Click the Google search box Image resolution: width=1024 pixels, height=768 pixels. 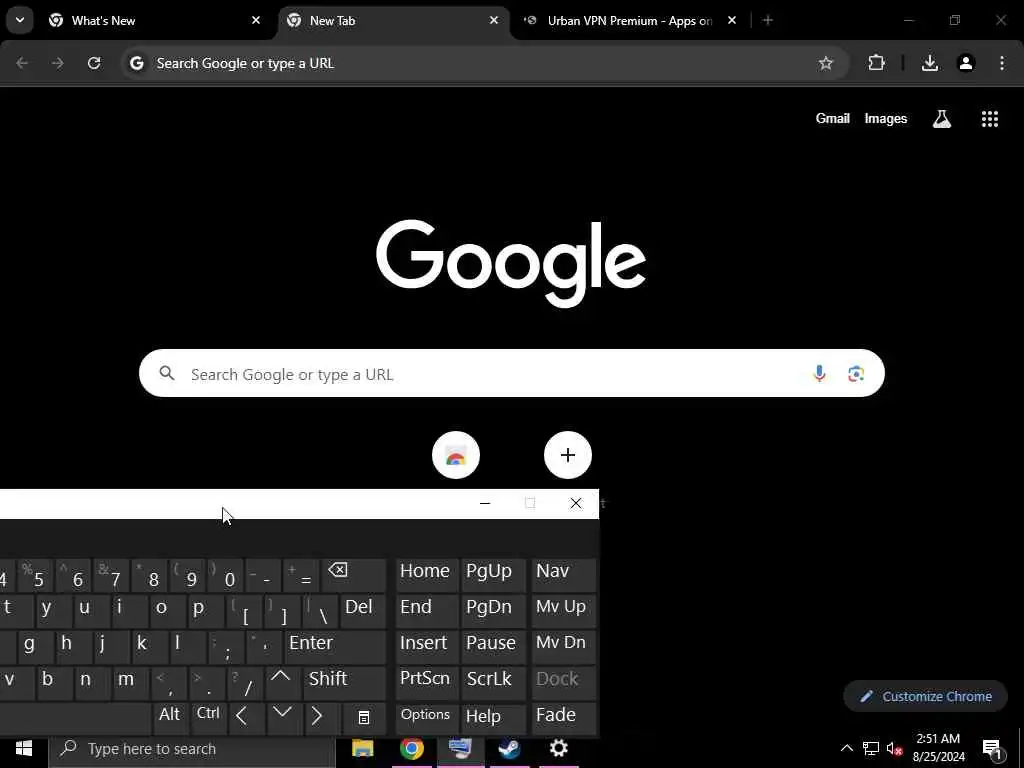pos(511,374)
